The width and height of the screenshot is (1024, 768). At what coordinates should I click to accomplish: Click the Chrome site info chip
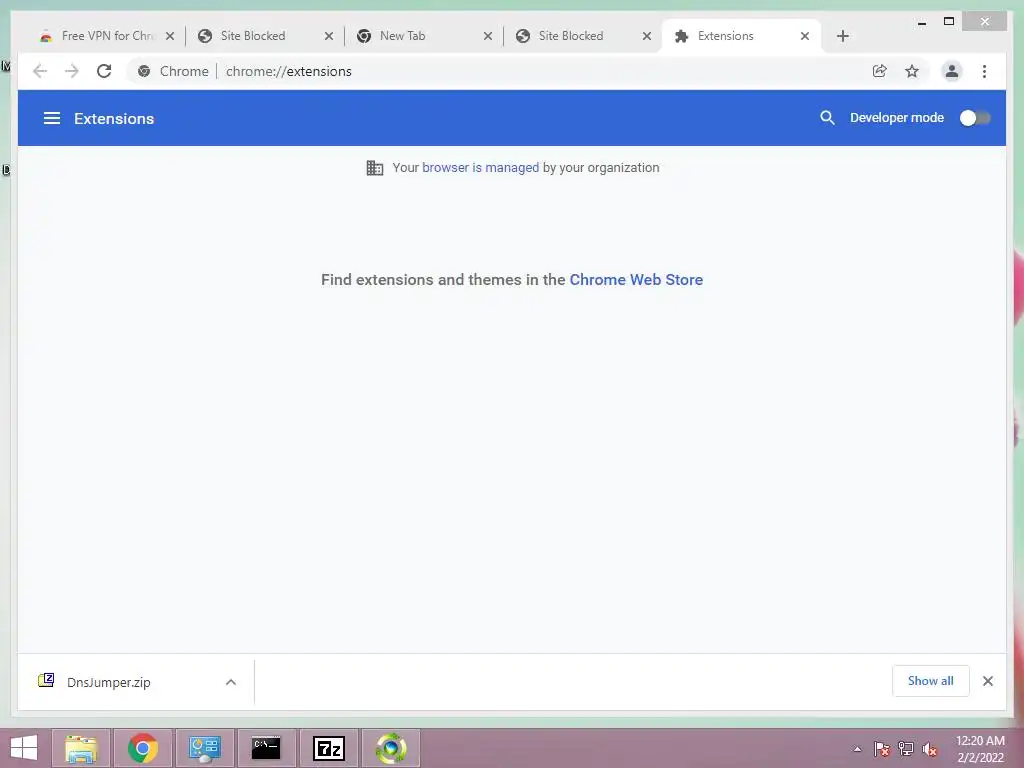click(x=174, y=71)
